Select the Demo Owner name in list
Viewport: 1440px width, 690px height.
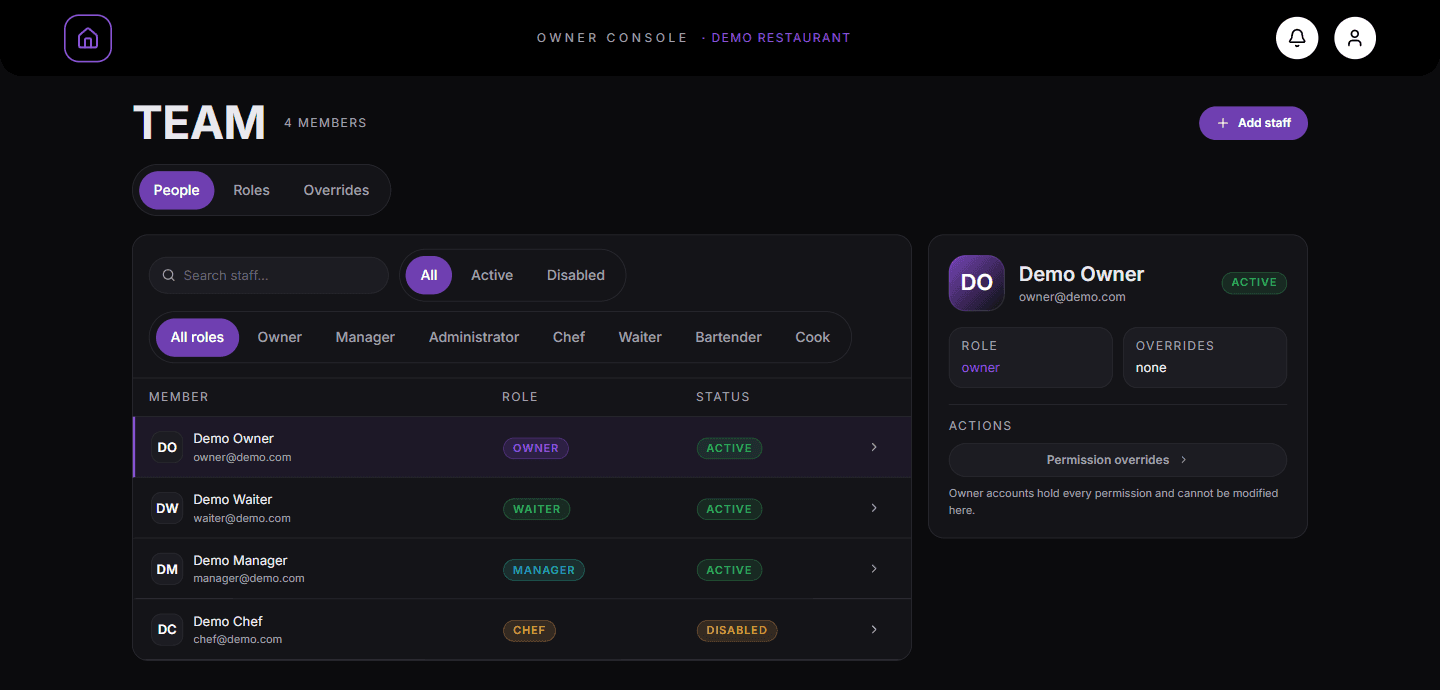(233, 438)
